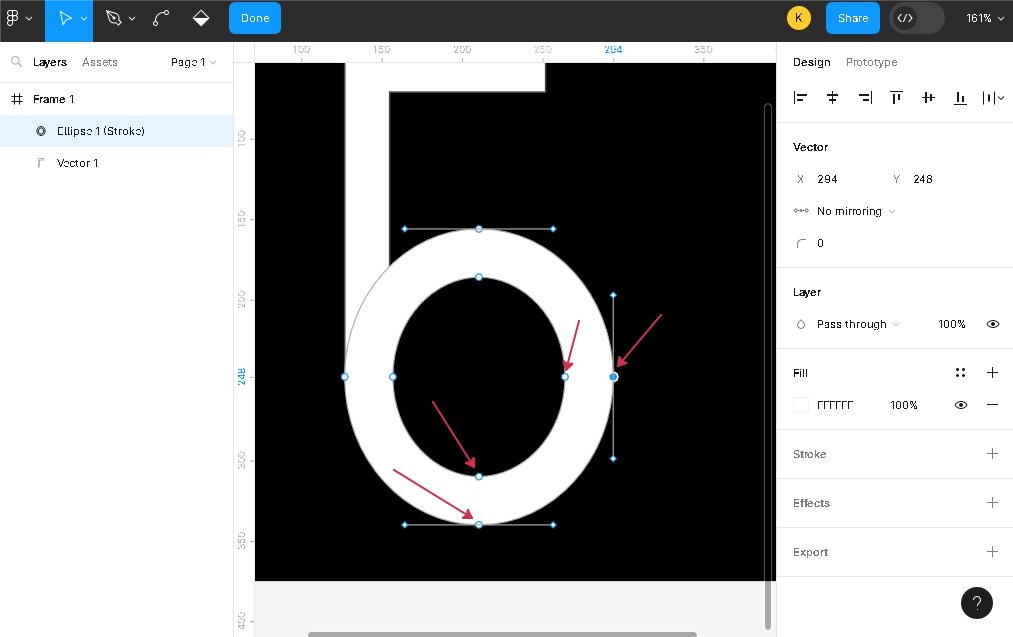Toggle Dev Mode switch
1013x637 pixels.
(916, 18)
